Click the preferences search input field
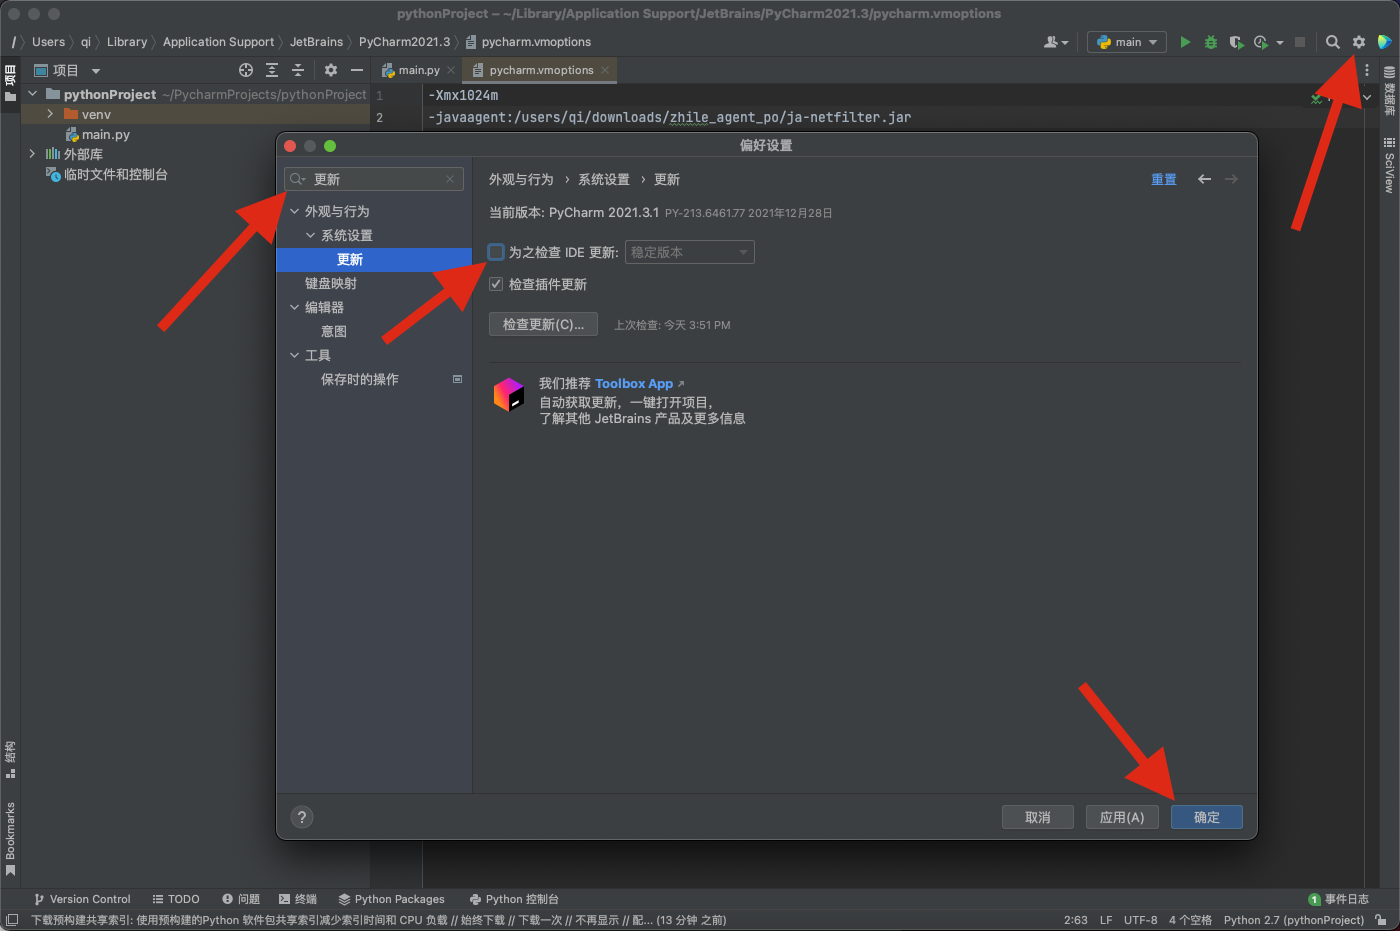This screenshot has height=931, width=1400. pos(374,179)
